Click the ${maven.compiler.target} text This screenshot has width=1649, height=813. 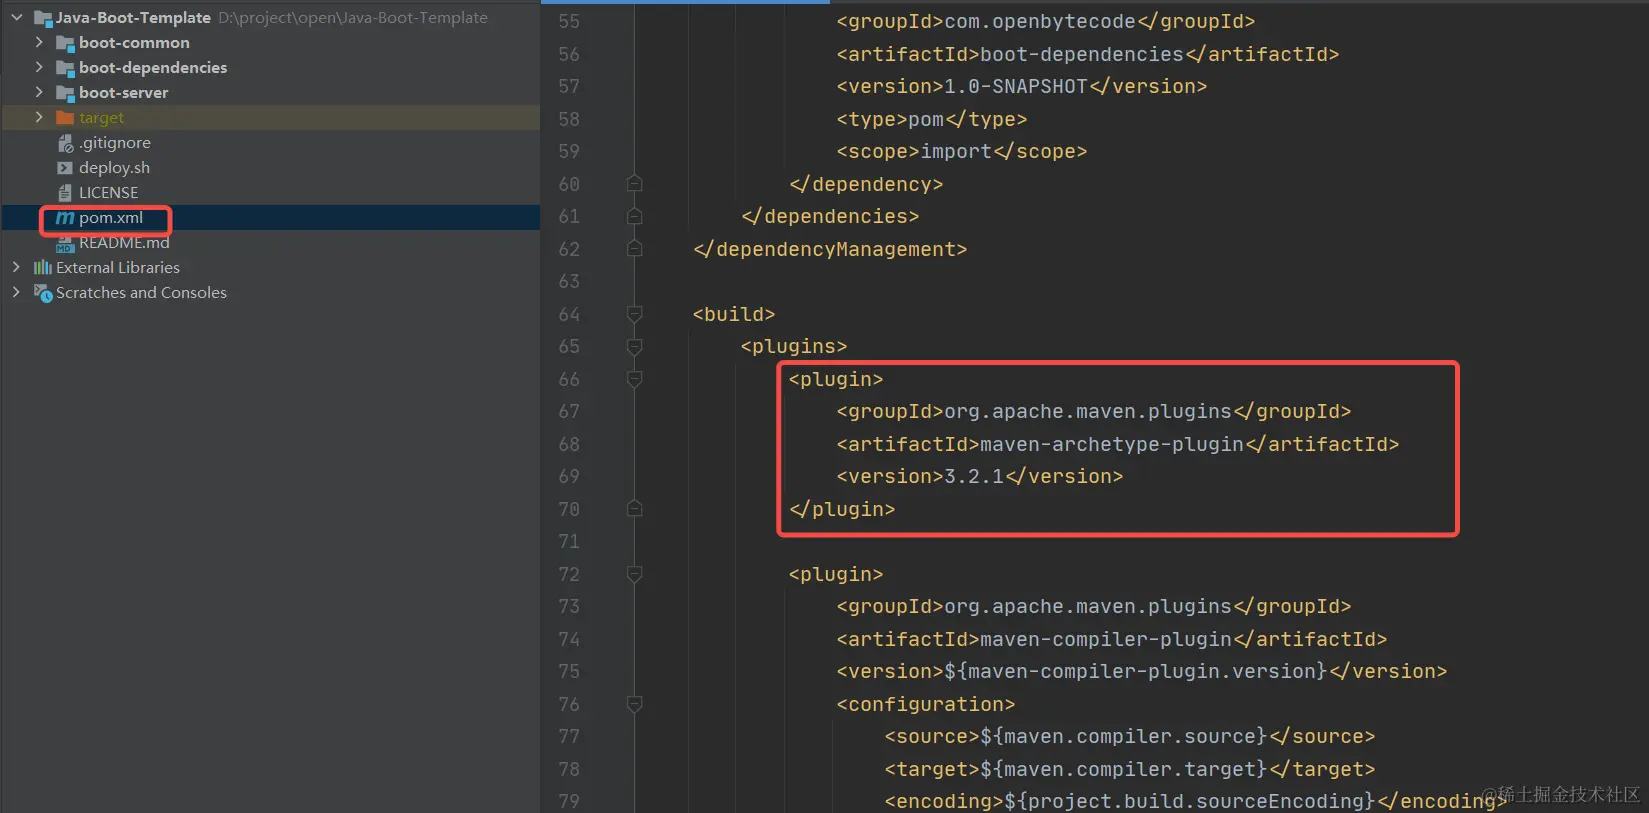pos(1124,769)
